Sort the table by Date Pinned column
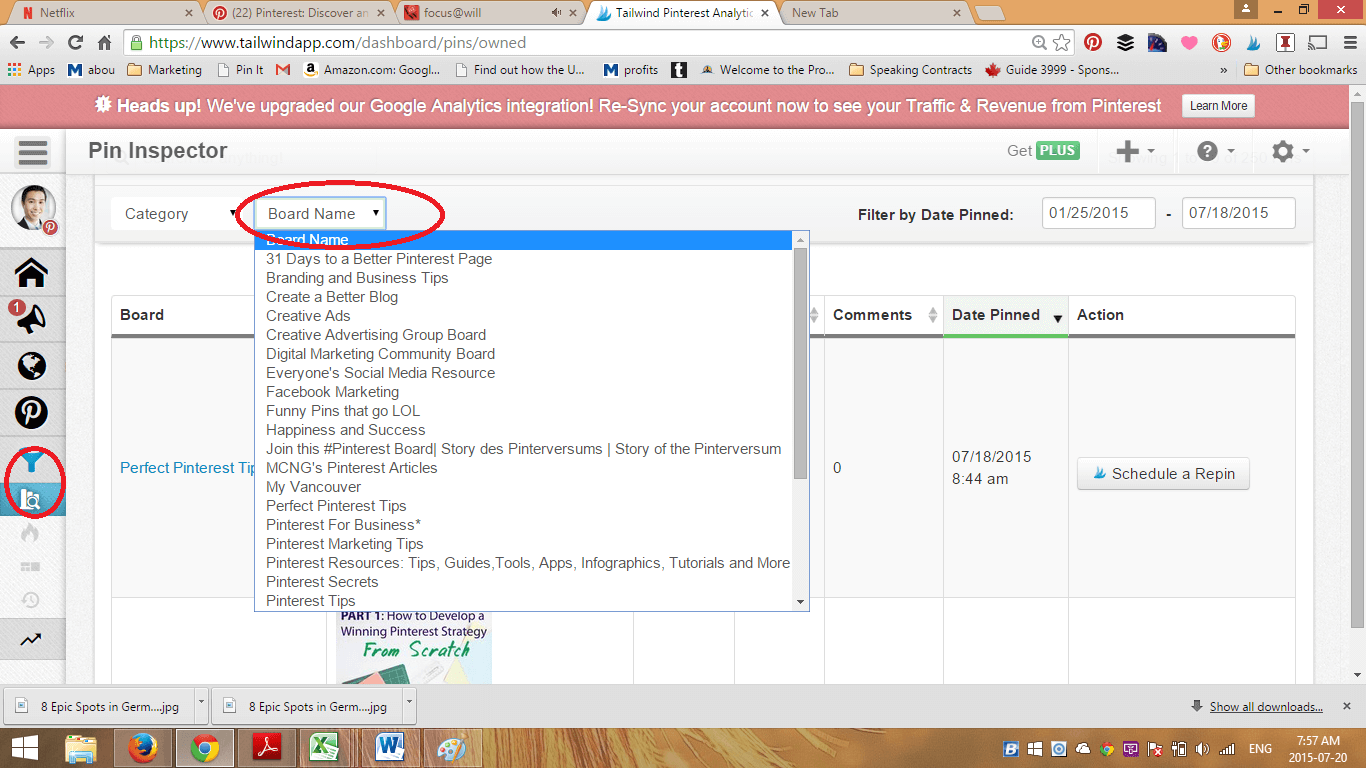Viewport: 1366px width, 768px height. [x=1006, y=315]
